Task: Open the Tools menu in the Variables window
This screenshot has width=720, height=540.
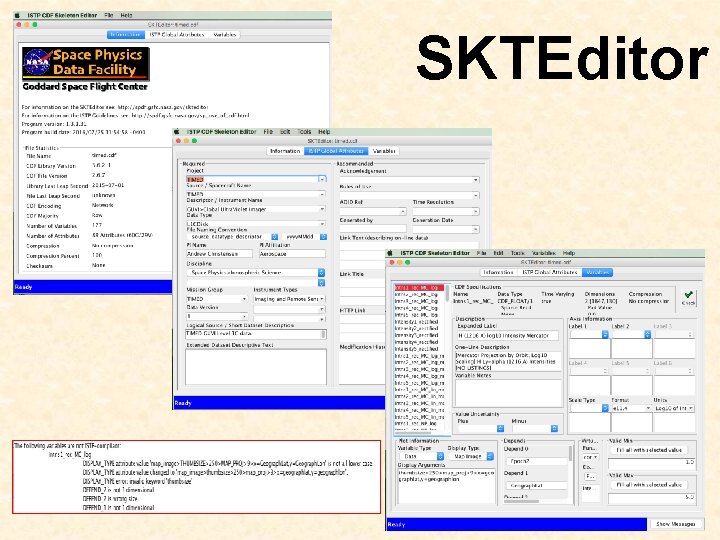Action: point(518,253)
